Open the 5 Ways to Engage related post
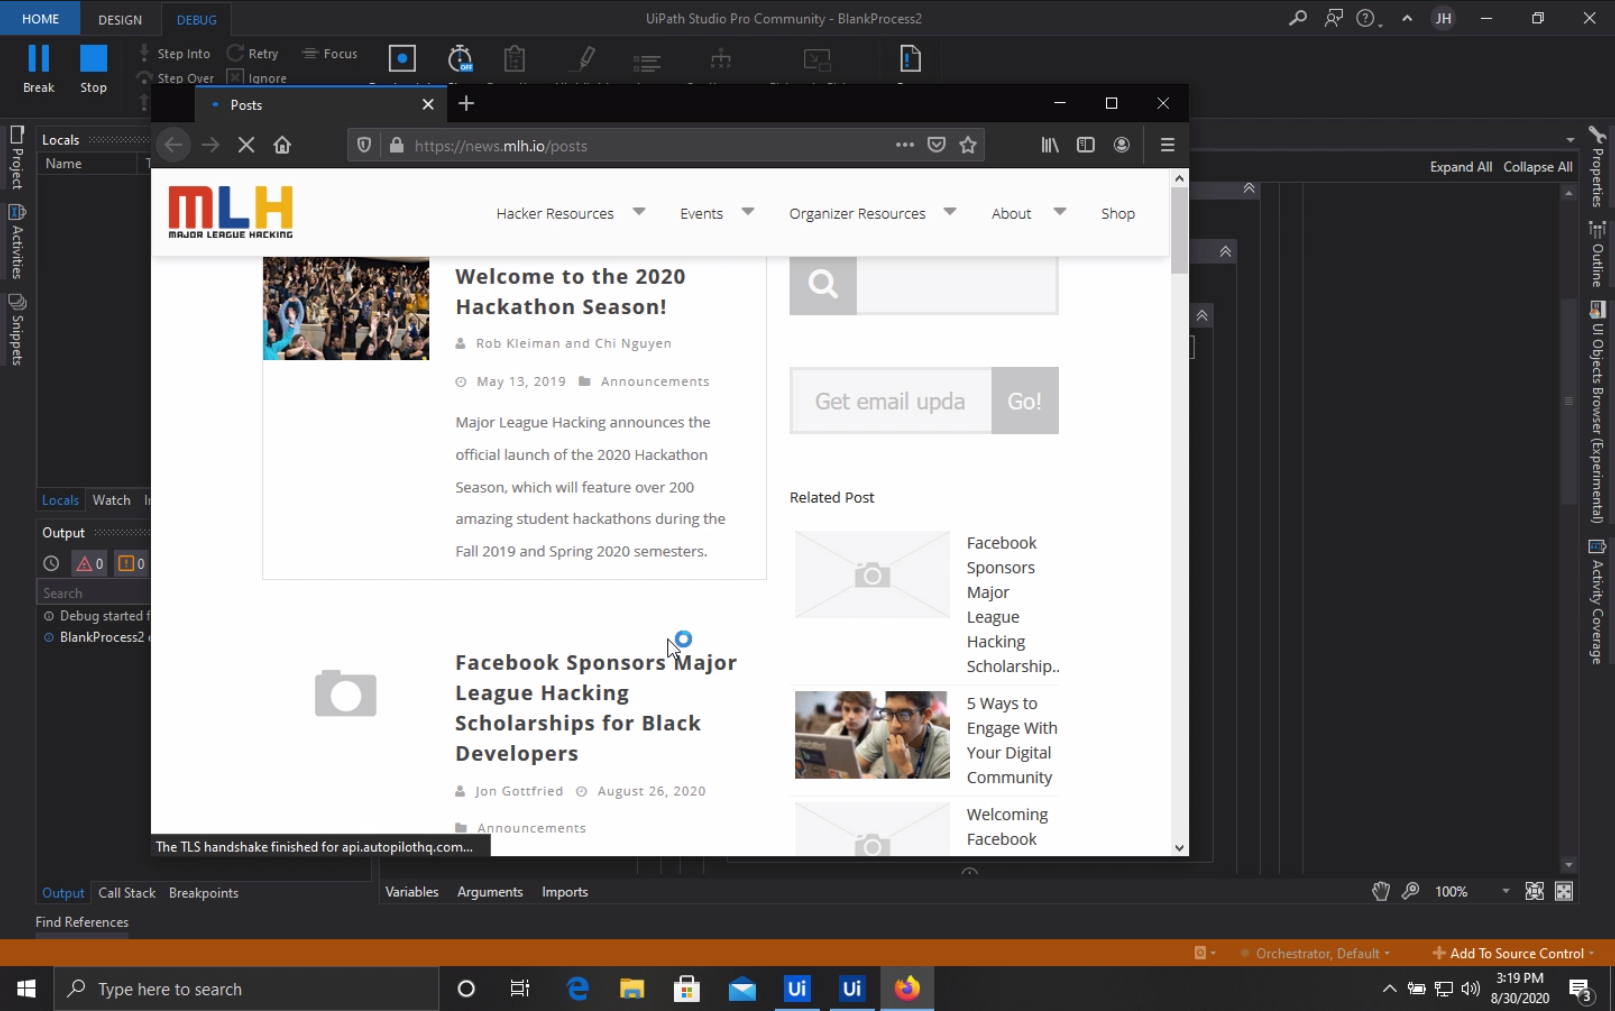1615x1011 pixels. [1012, 740]
